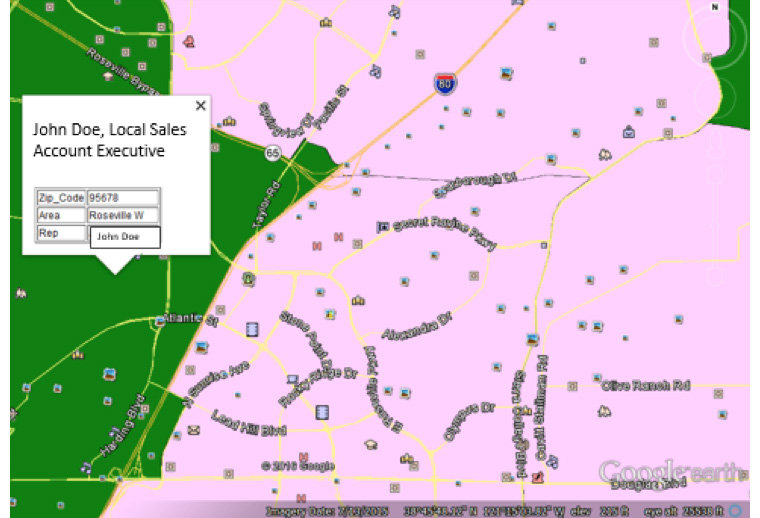Click the Lead Hill Blvd label
This screenshot has width=760, height=518.
249,423
